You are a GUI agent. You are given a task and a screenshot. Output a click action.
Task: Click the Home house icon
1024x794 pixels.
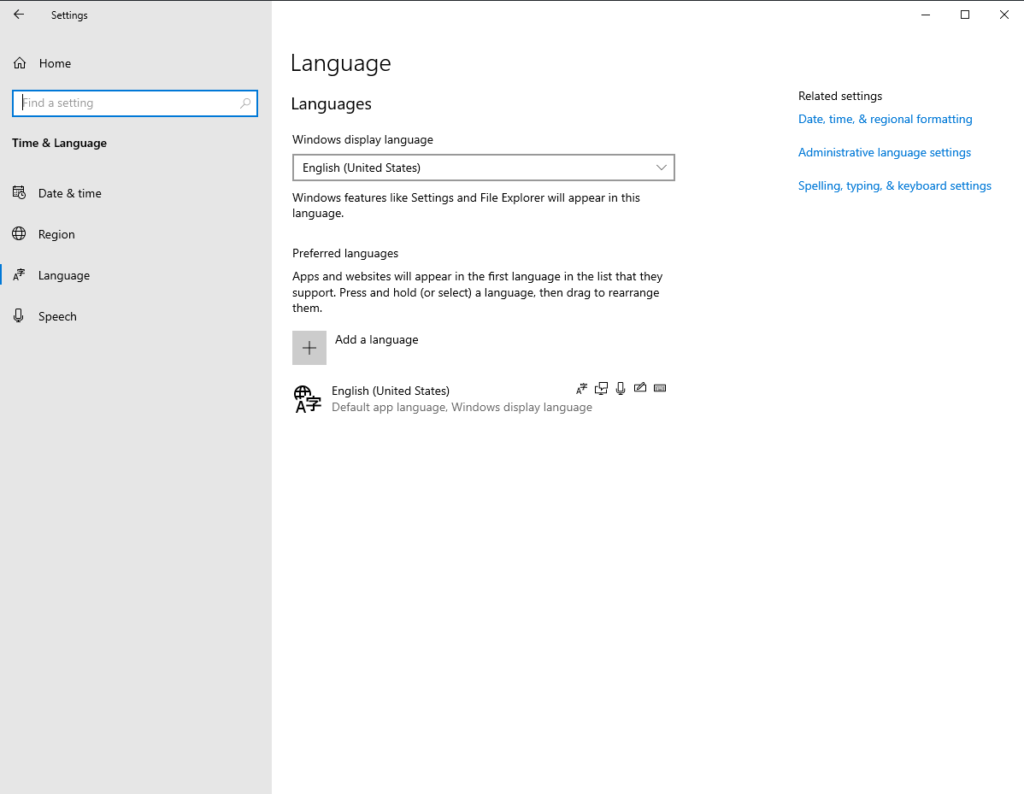click(20, 63)
